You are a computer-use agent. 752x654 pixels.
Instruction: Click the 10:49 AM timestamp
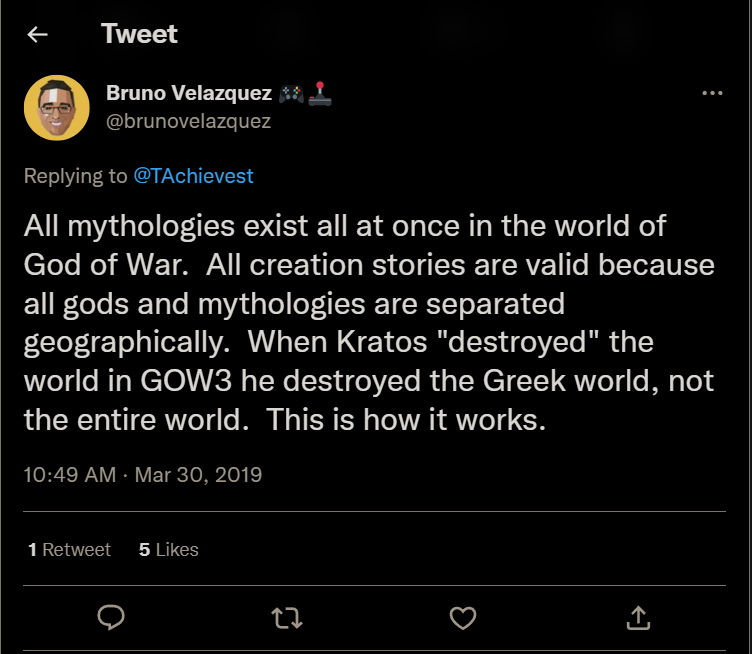69,474
